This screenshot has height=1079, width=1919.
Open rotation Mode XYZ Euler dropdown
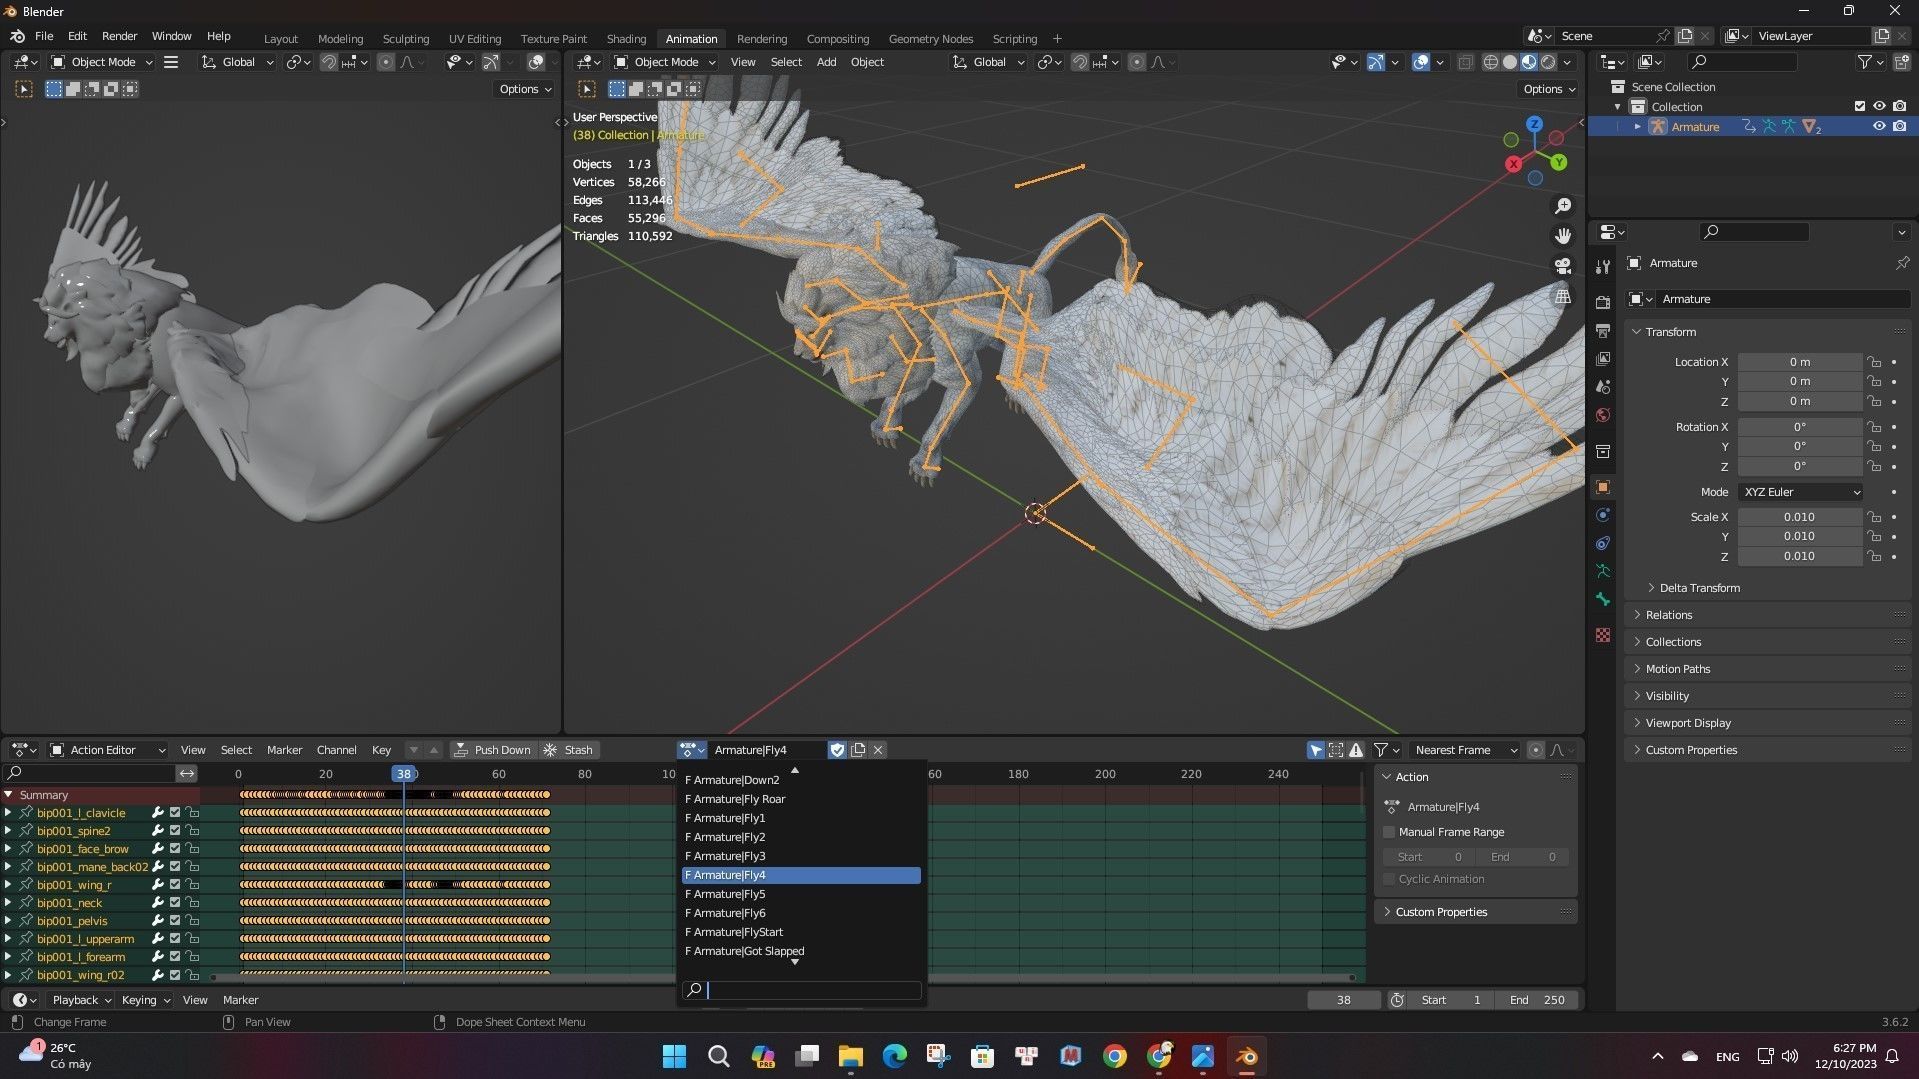(1801, 492)
